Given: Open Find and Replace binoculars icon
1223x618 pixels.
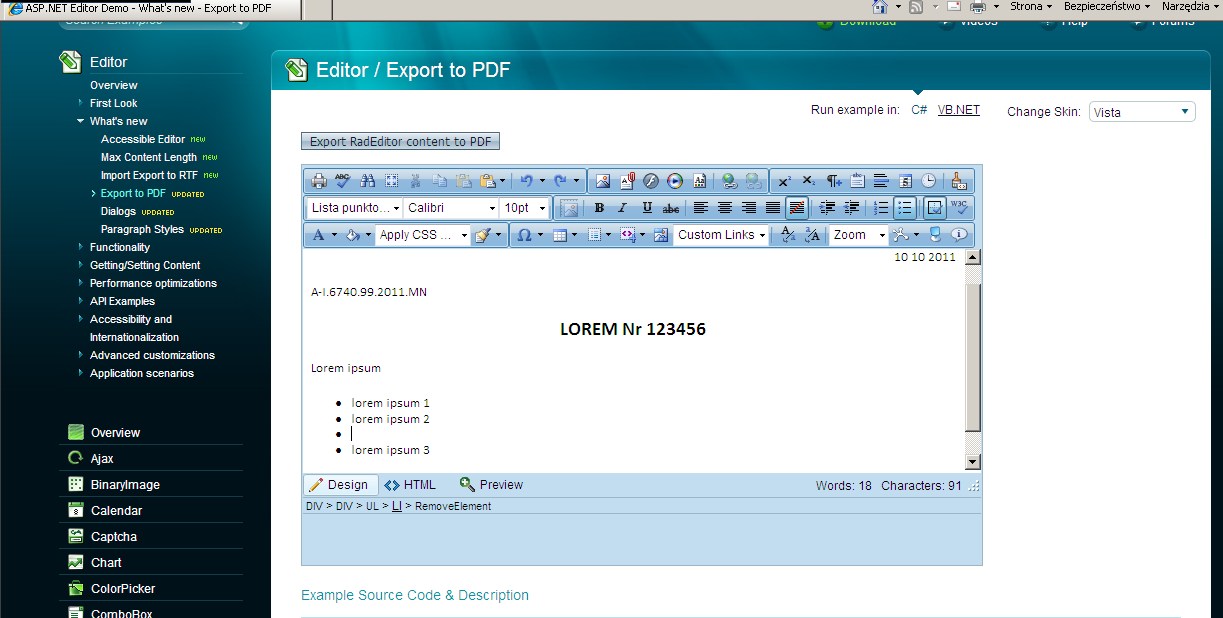Looking at the screenshot, I should 367,181.
